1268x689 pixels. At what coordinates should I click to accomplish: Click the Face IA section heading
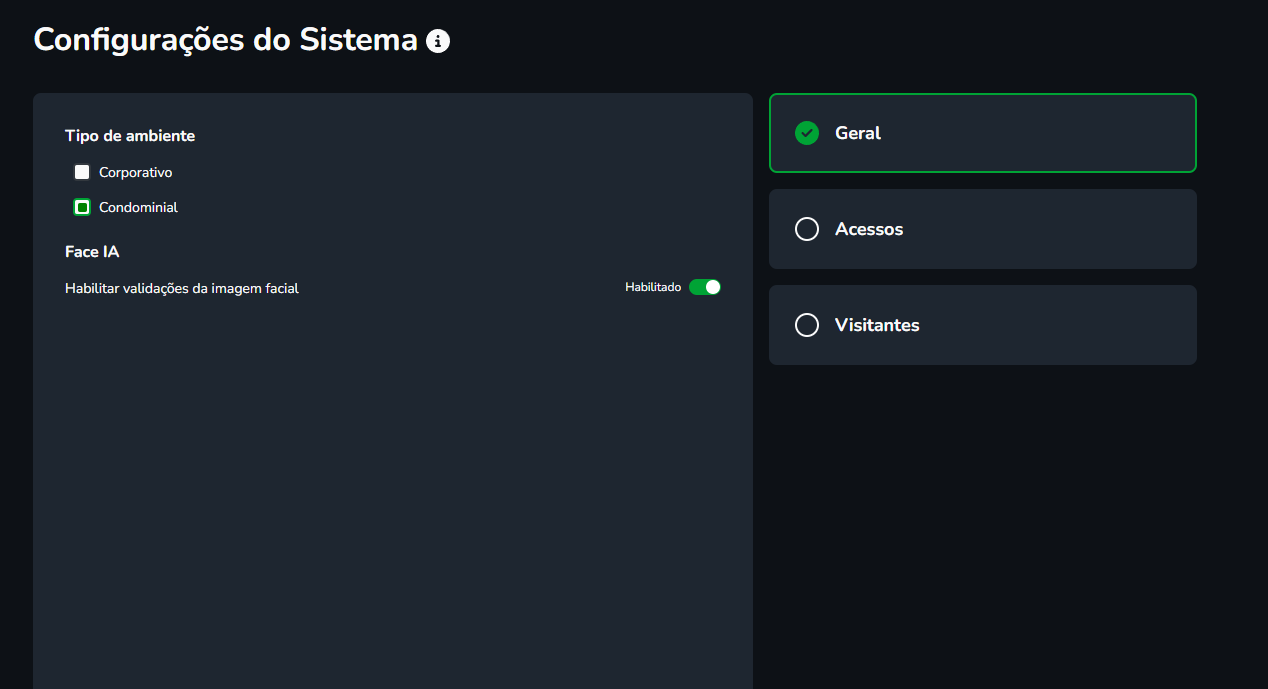(x=92, y=251)
